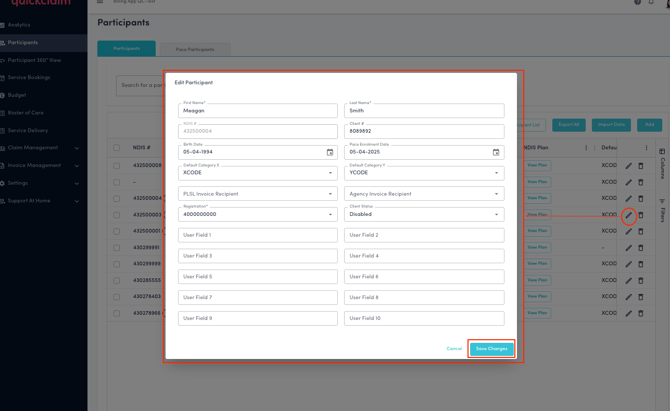Open the Columns side panel
Screen dimensions: 670x411
[662, 164]
